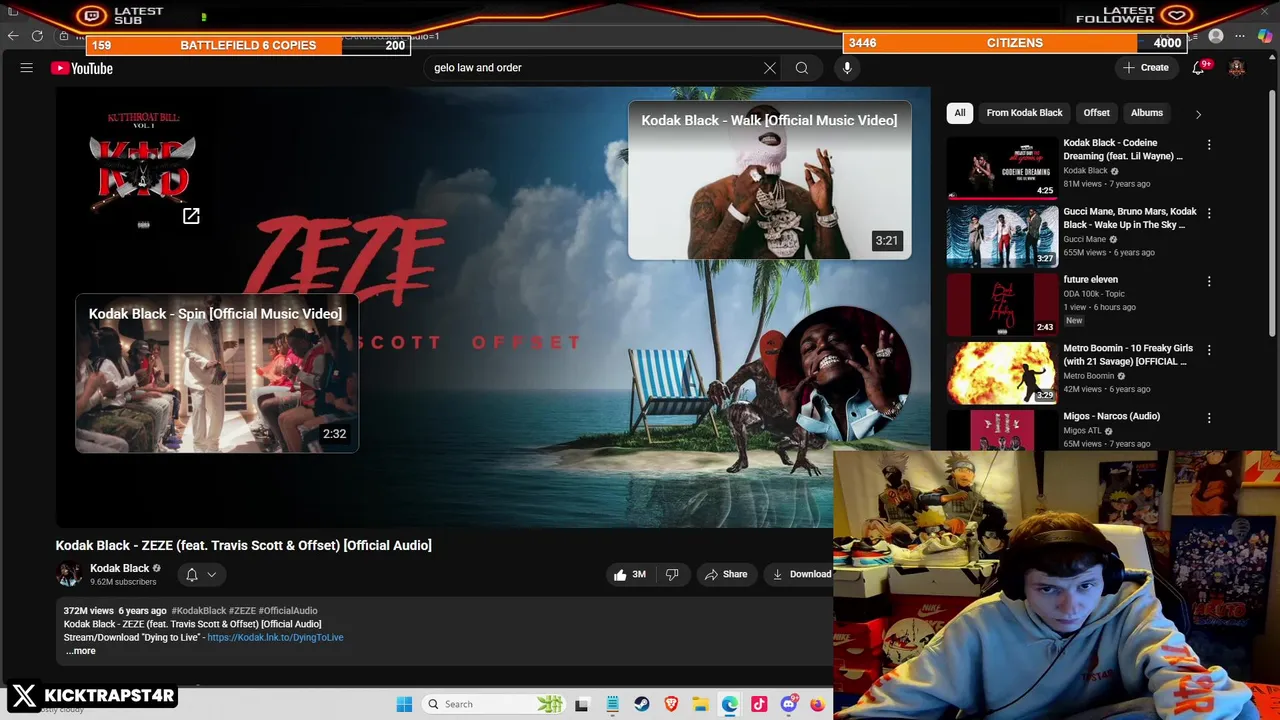Click the #ZEZE hashtag
Image resolution: width=1280 pixels, height=720 pixels.
click(x=242, y=610)
